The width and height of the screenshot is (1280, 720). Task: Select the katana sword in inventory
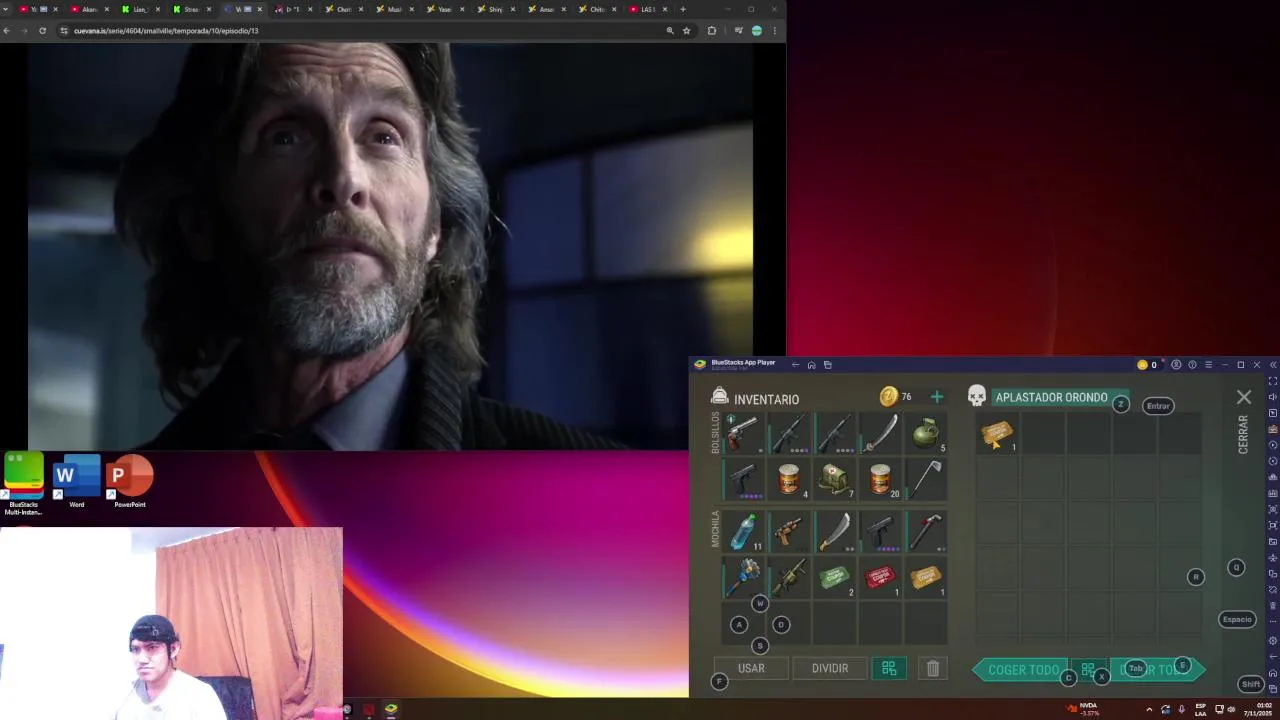tap(880, 433)
